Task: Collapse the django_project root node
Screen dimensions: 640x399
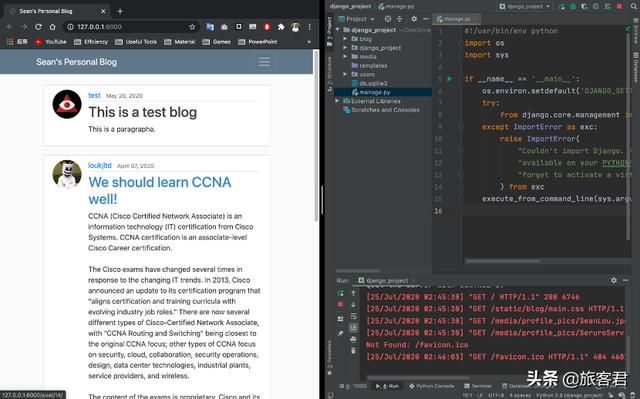Action: coord(338,30)
